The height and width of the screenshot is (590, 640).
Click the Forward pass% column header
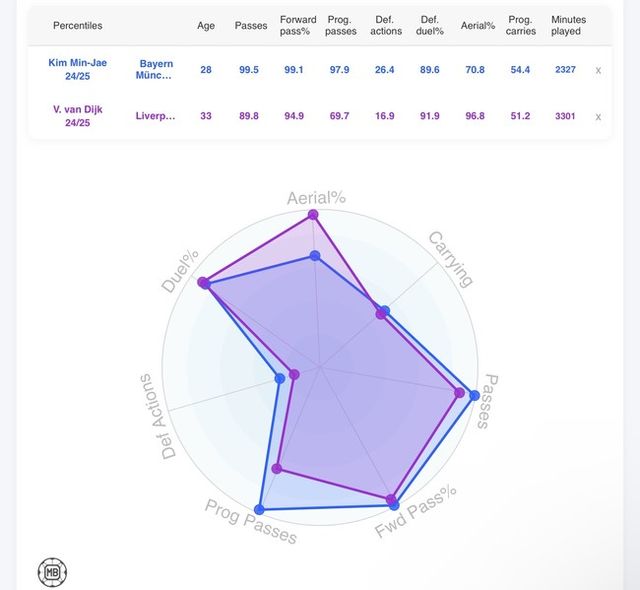pyautogui.click(x=296, y=25)
